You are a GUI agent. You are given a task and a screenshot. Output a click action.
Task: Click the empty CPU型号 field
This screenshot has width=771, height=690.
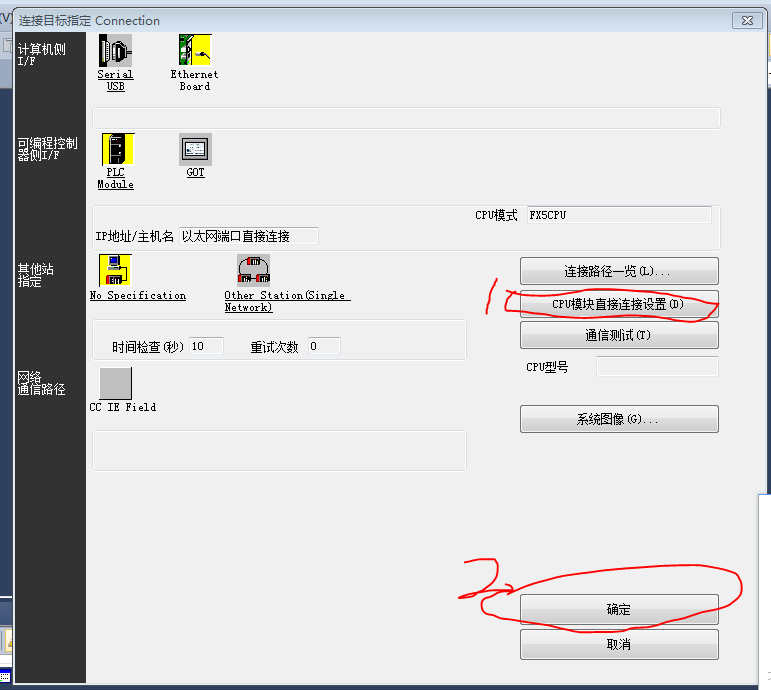click(657, 367)
